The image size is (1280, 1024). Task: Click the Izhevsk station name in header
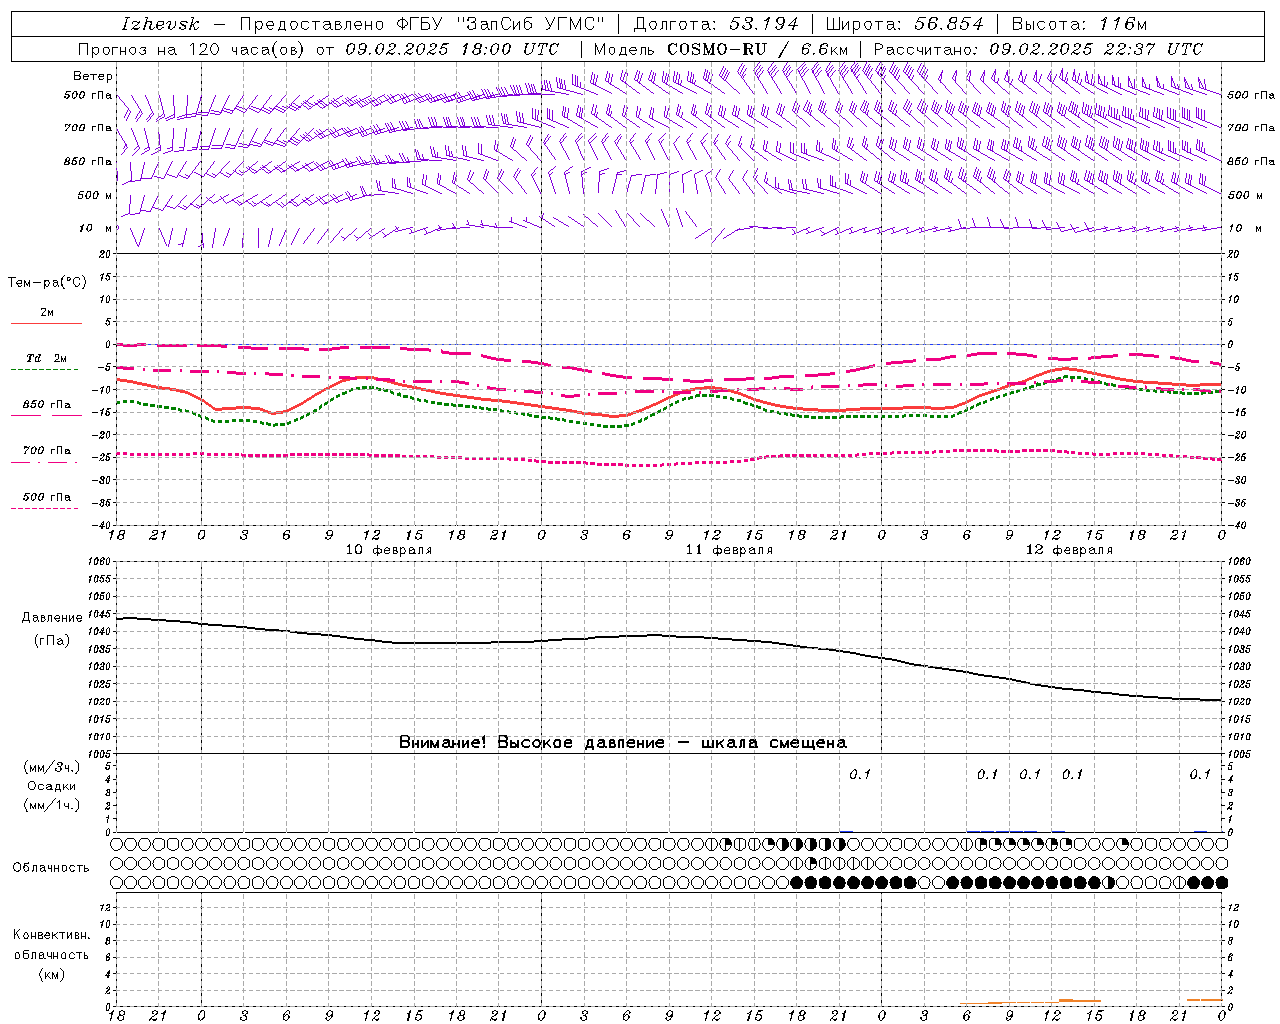click(x=160, y=24)
